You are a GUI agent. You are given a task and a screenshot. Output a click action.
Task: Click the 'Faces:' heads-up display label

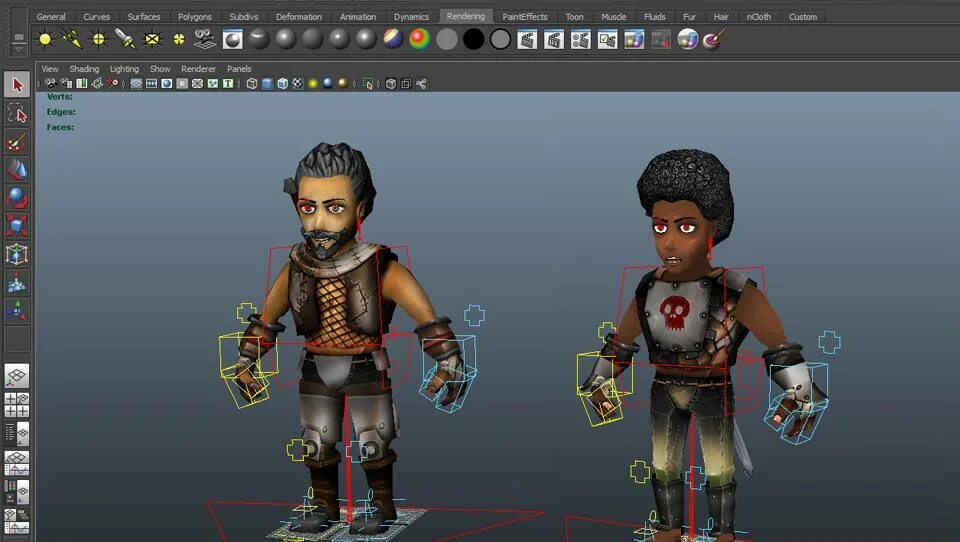pos(60,127)
